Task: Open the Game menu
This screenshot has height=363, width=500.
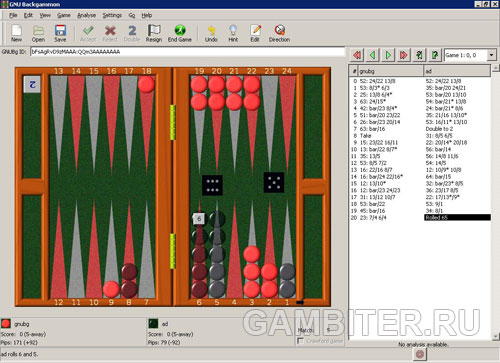Action: tap(64, 15)
